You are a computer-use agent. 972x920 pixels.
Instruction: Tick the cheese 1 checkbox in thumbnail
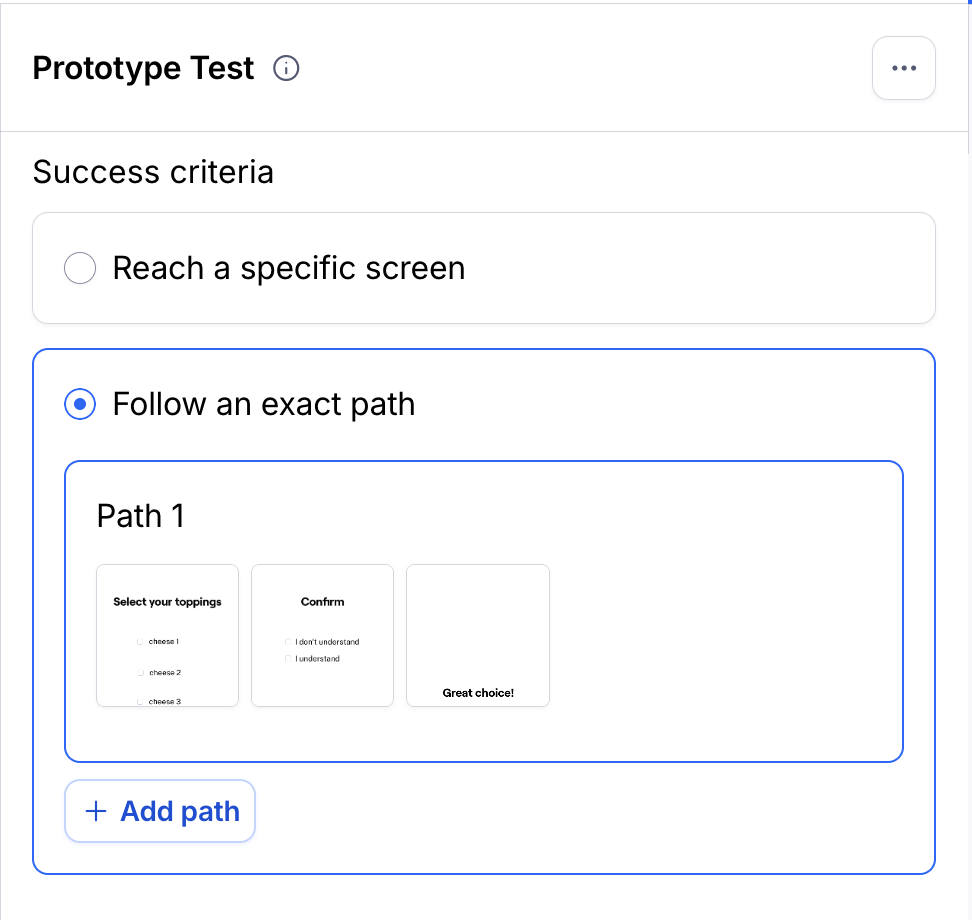[140, 642]
